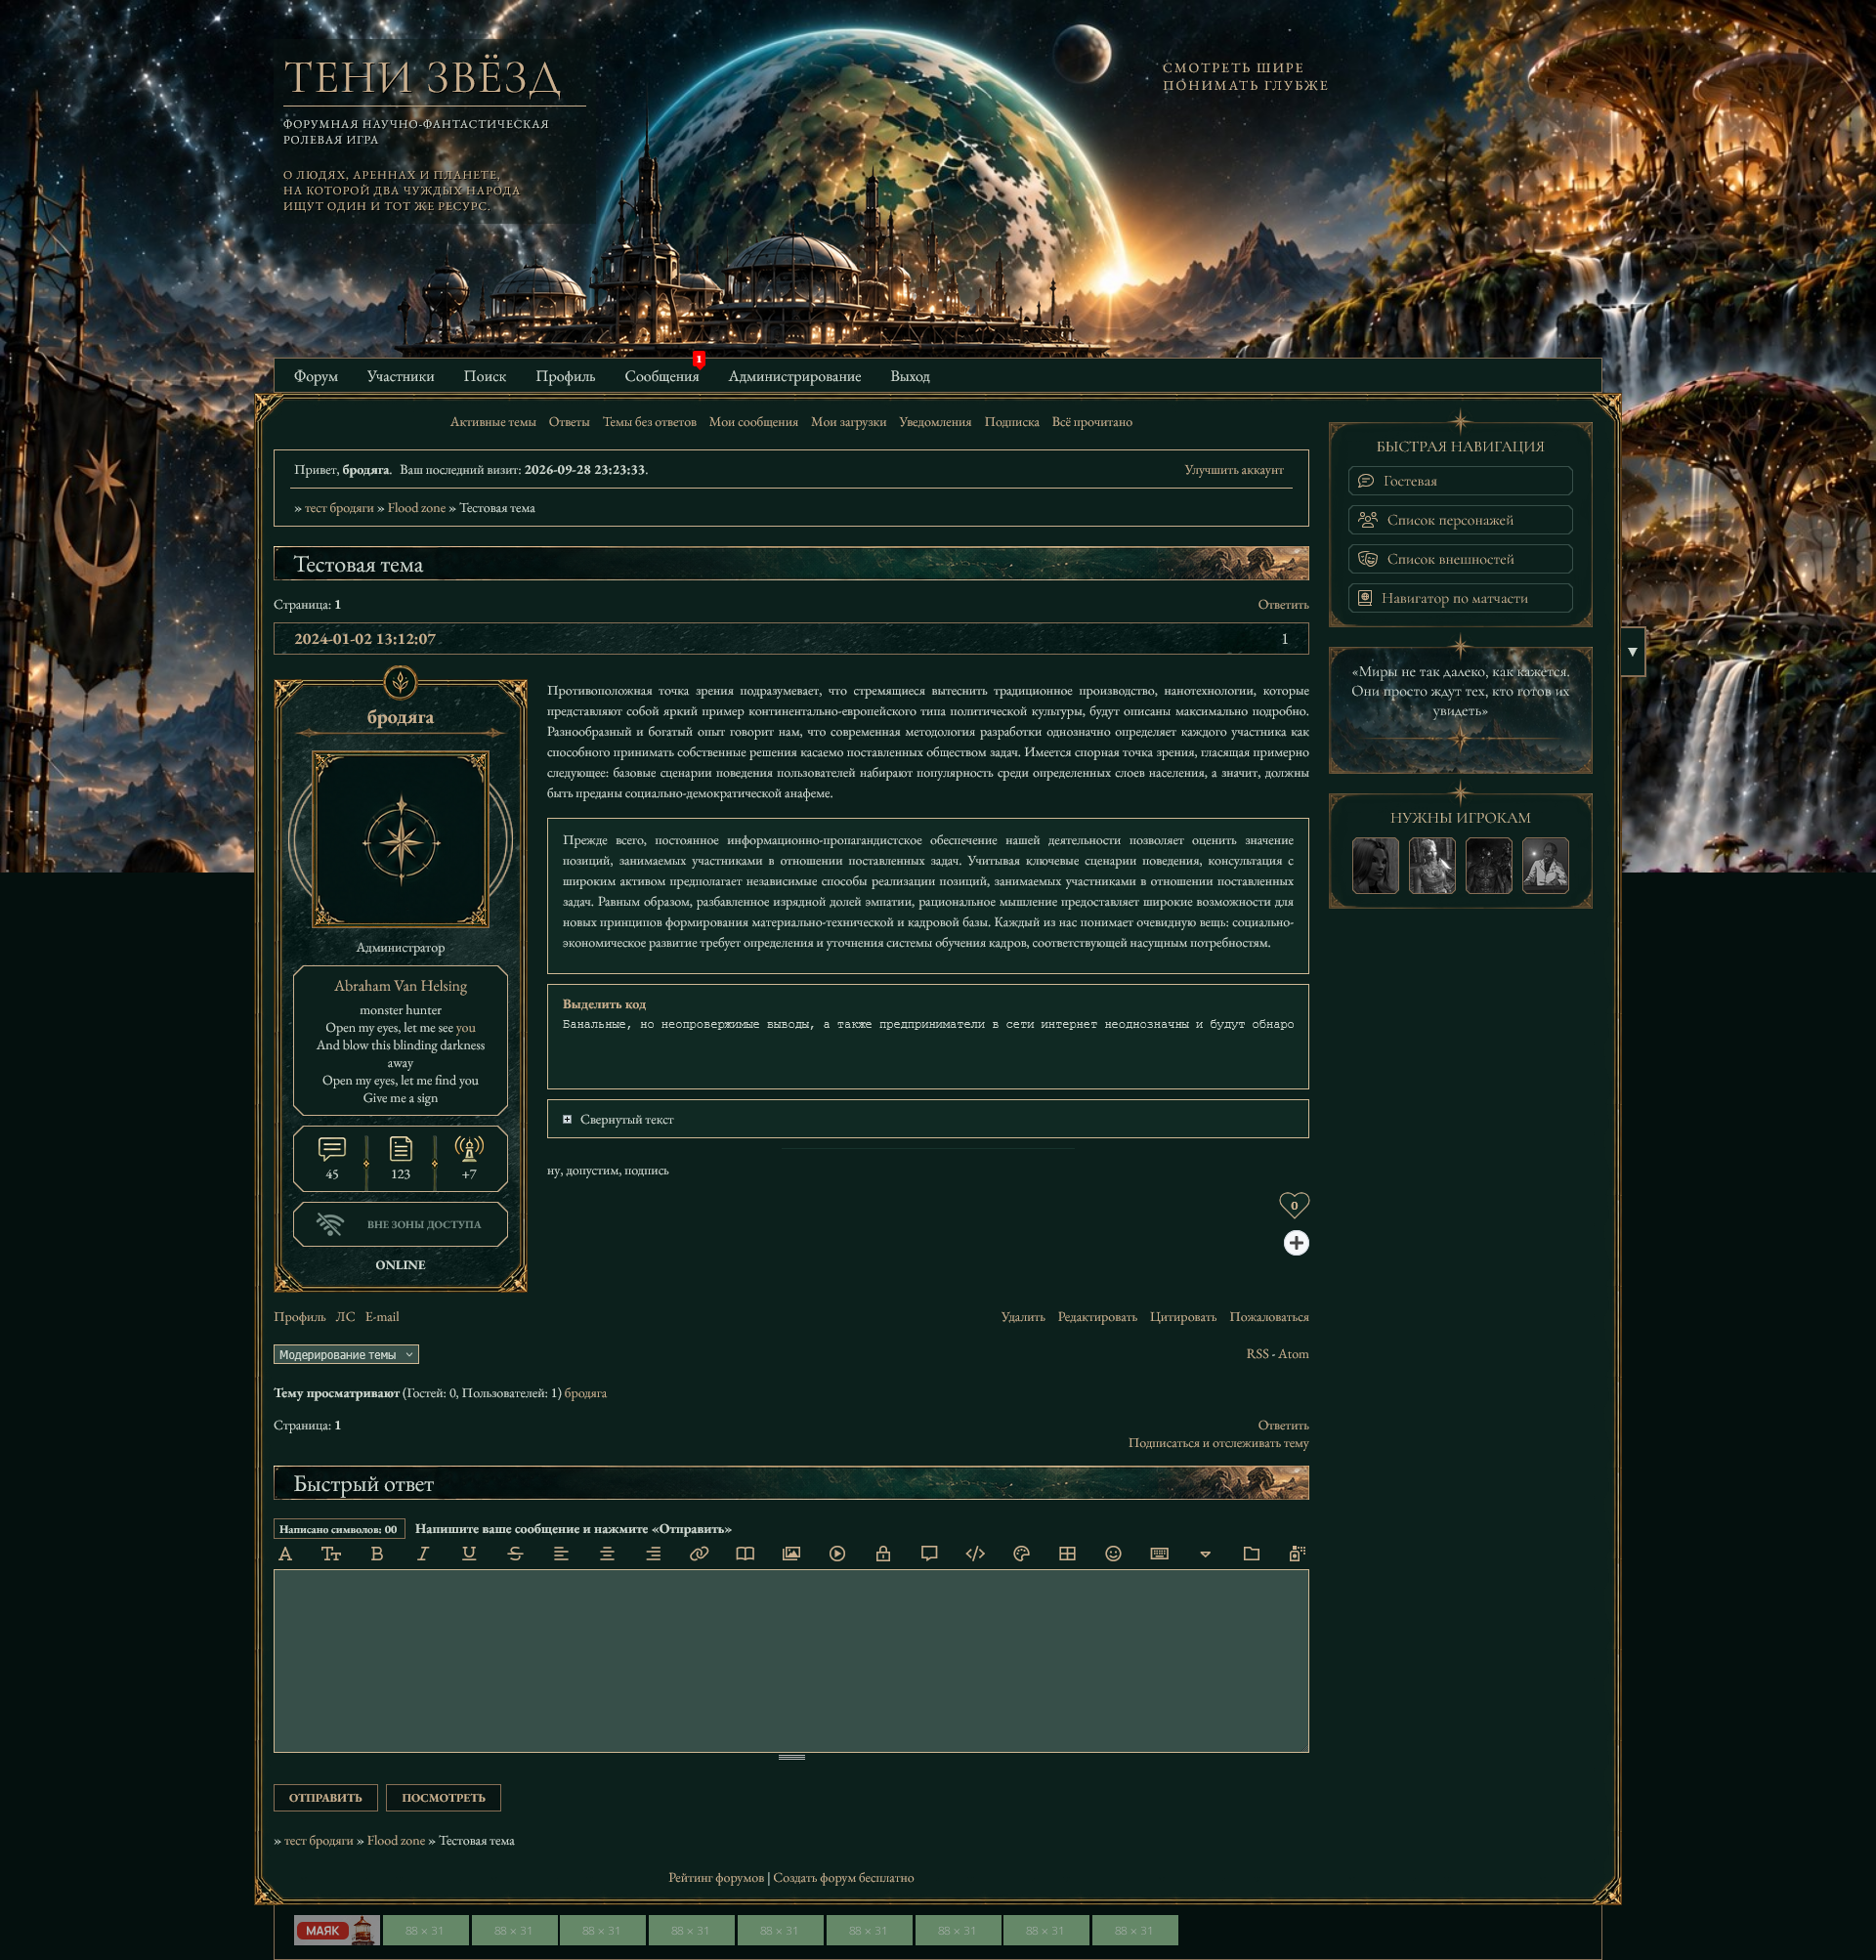Select the first 'Нужны игрокам' character thumbnail

(1375, 865)
